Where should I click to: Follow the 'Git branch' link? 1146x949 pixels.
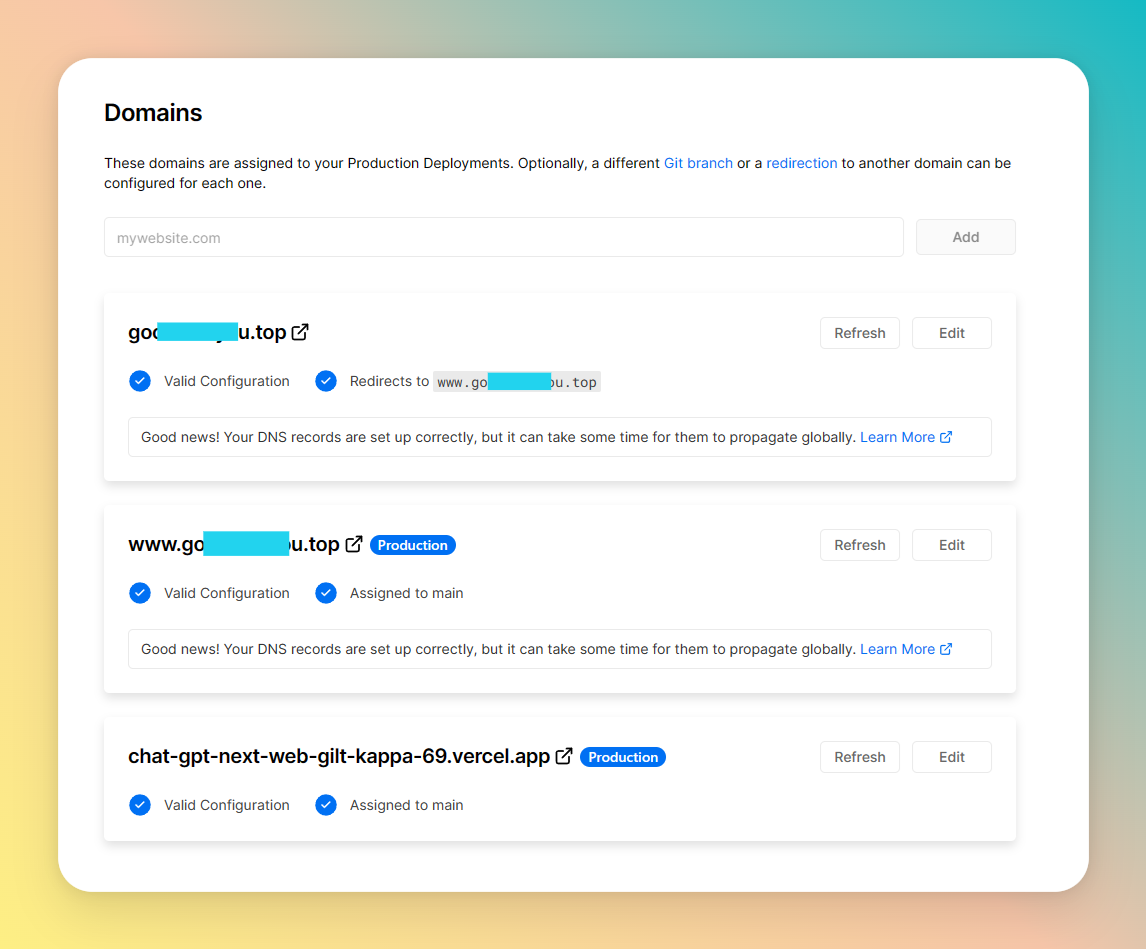click(698, 163)
